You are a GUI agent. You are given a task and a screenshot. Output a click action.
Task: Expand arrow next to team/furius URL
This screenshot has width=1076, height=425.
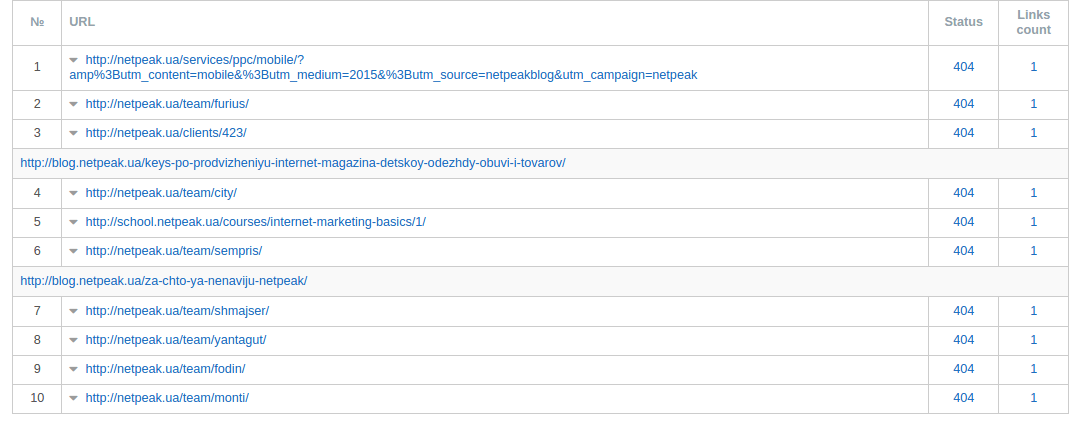(73, 104)
